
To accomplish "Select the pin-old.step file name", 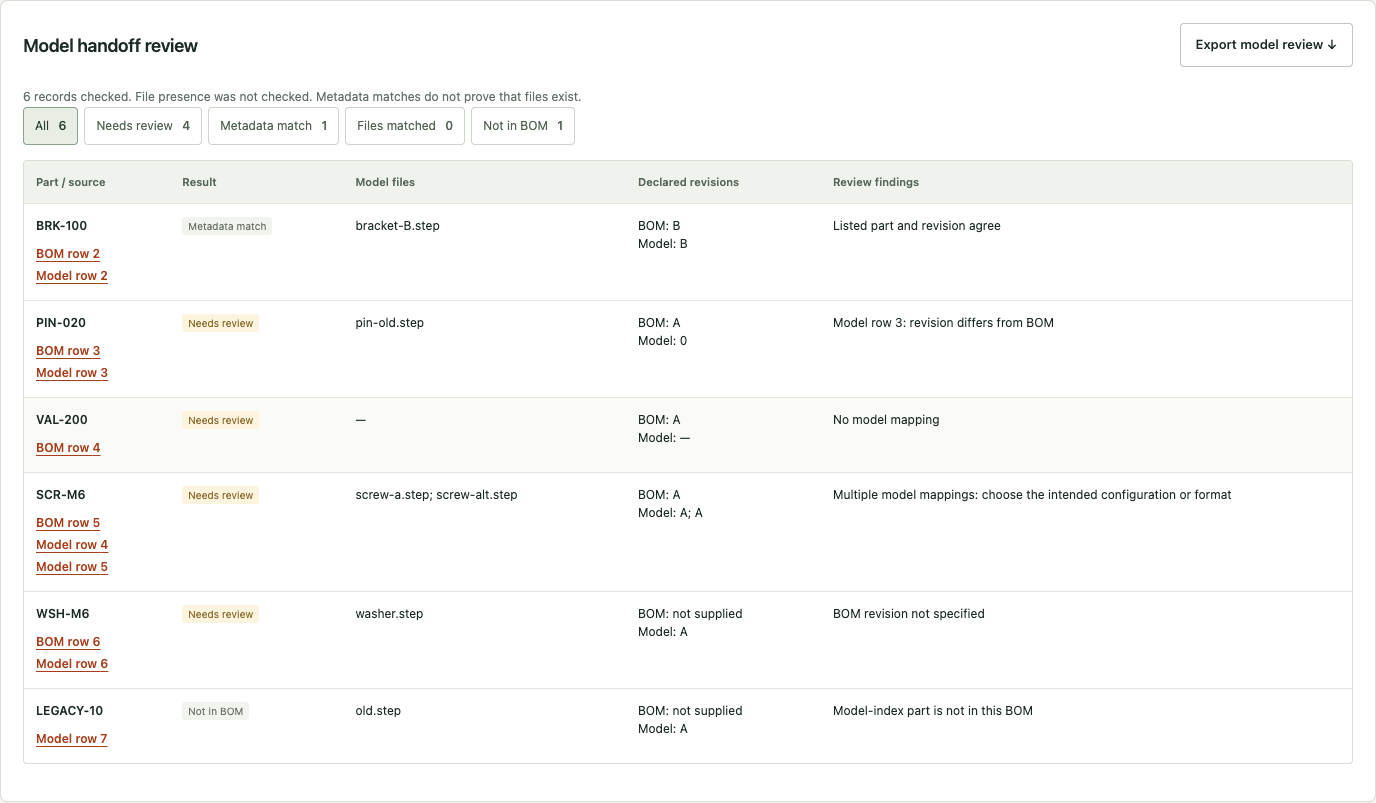I will (390, 323).
